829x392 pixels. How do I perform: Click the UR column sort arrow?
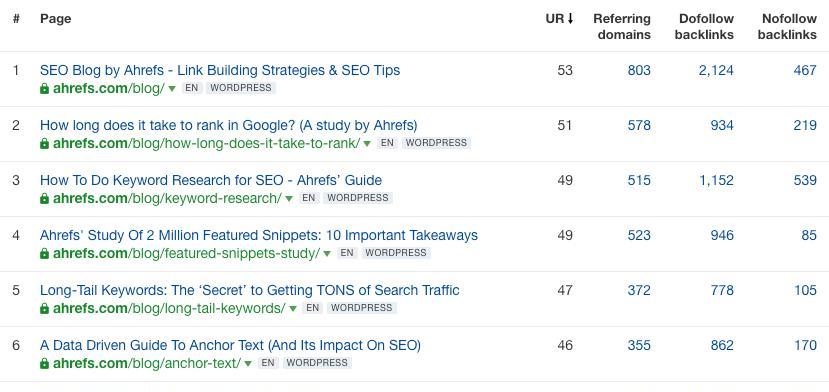point(570,19)
